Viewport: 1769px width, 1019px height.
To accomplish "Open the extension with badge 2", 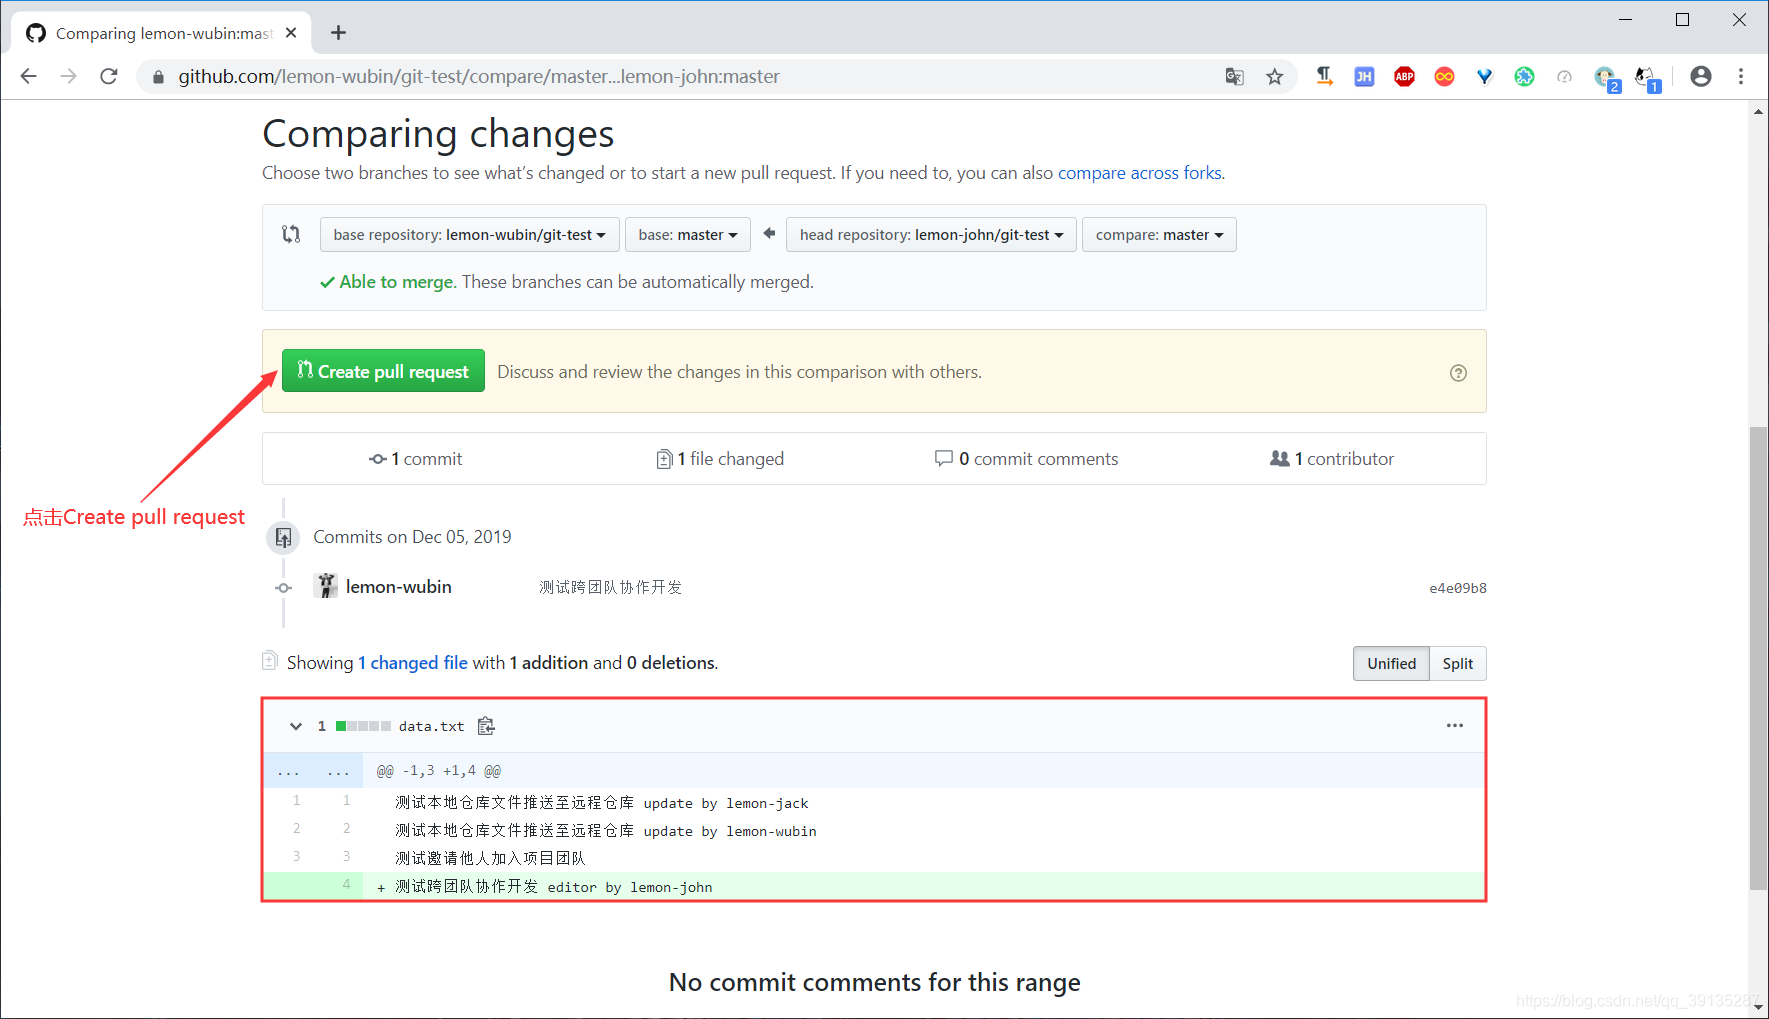I will [x=1606, y=78].
